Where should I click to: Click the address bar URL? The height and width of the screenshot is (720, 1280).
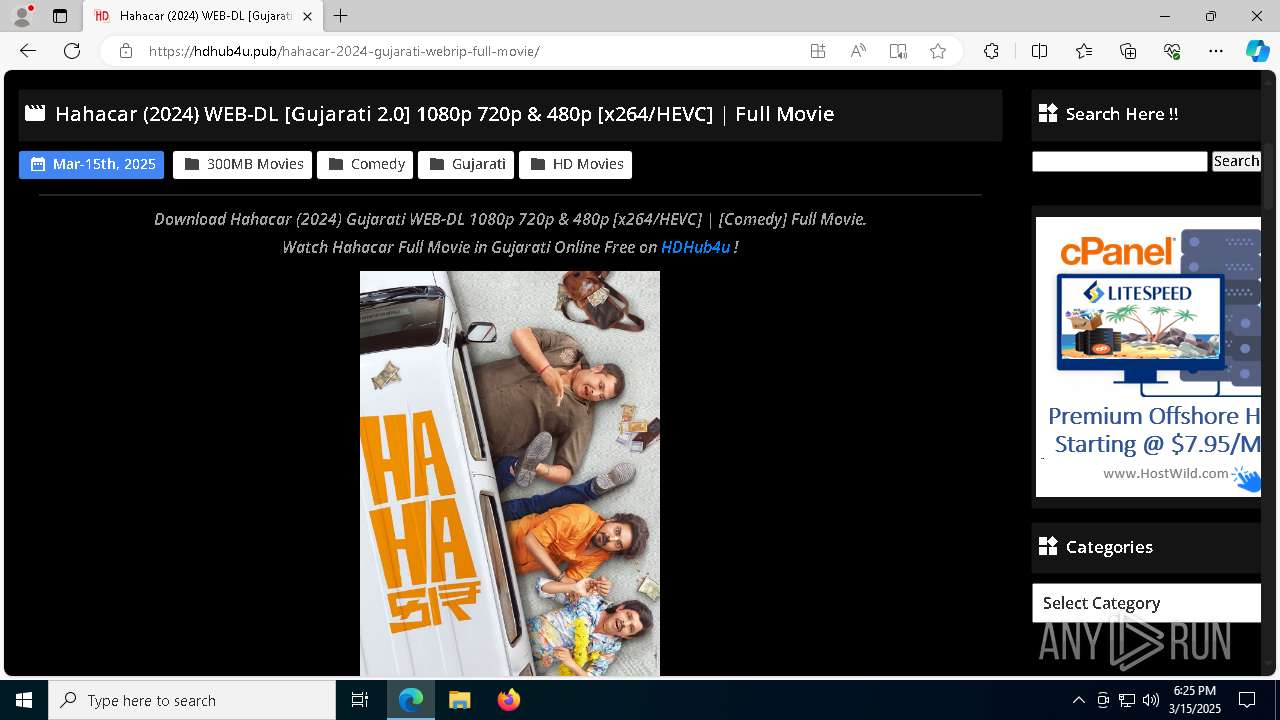[344, 51]
